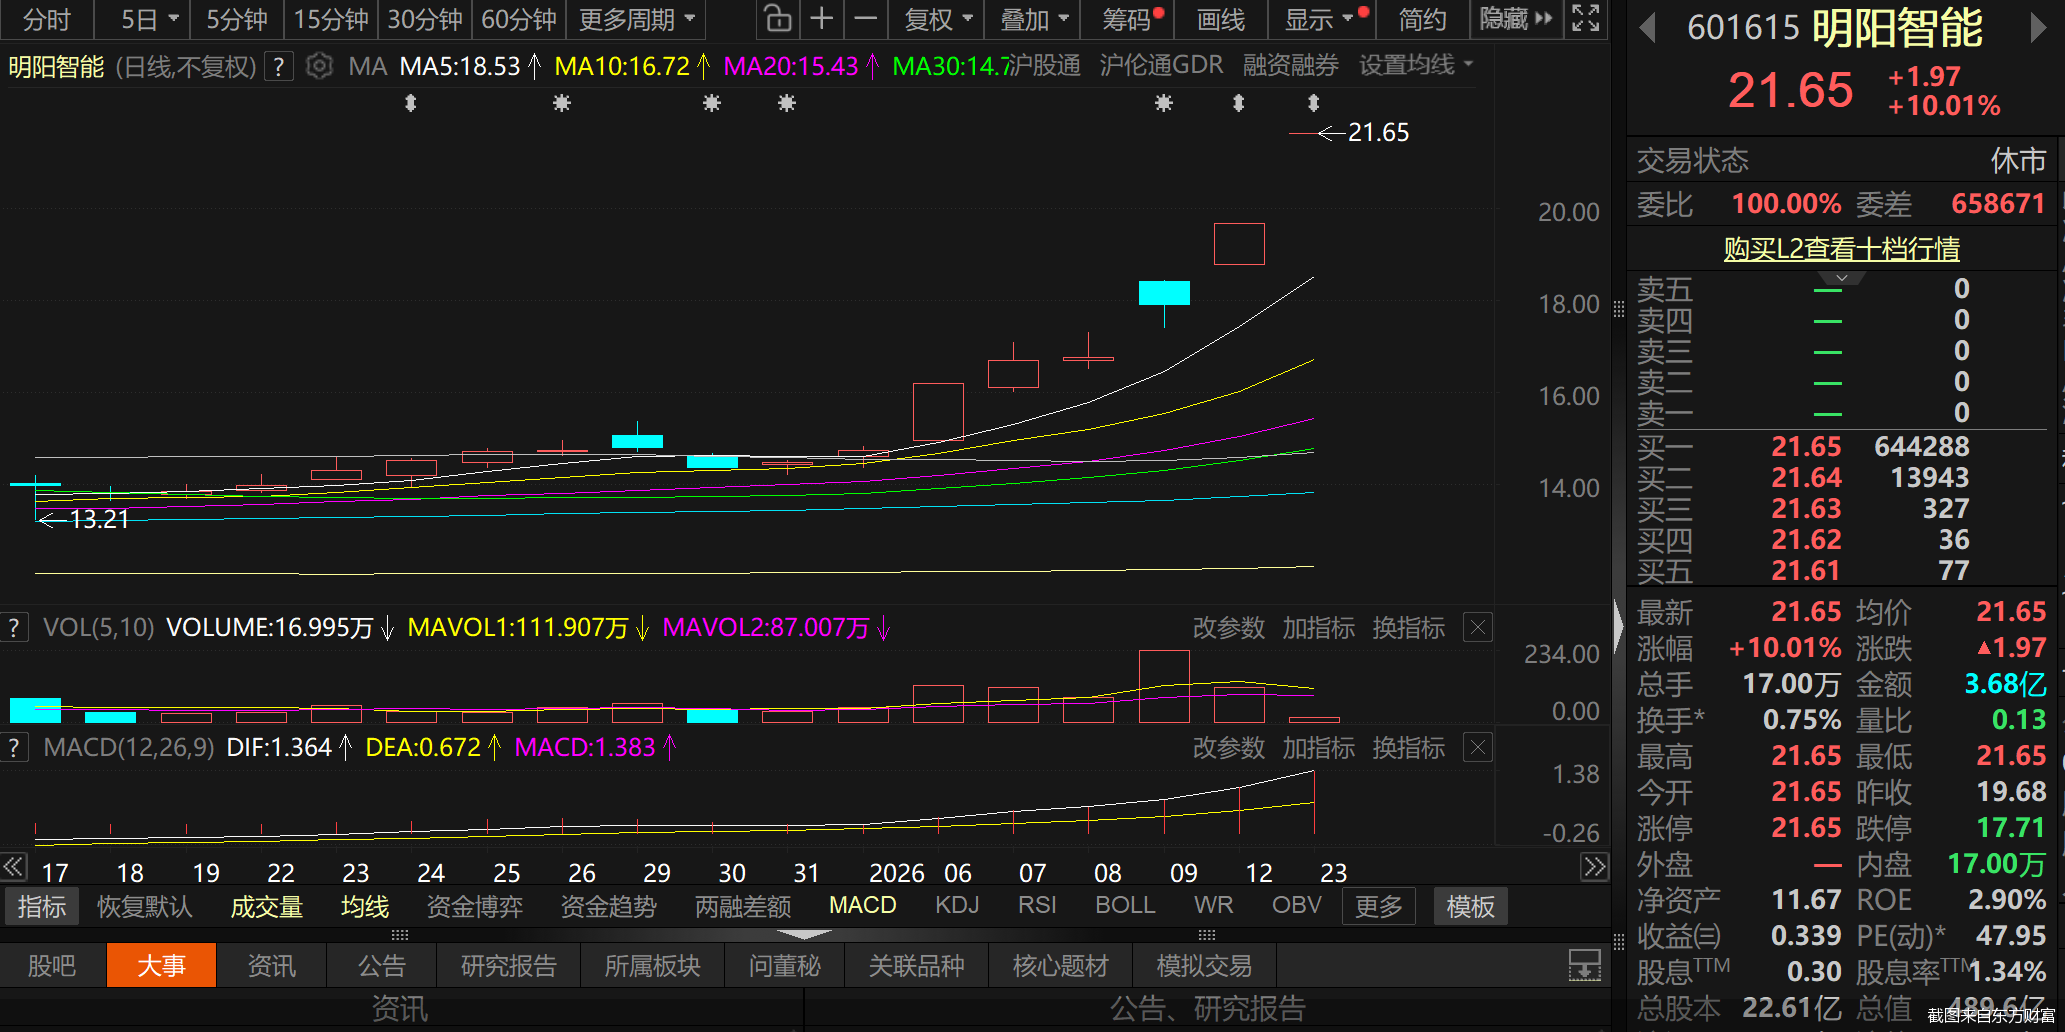The width and height of the screenshot is (2065, 1032).
Task: Toggle the BOLL indicator
Action: coord(1125,906)
